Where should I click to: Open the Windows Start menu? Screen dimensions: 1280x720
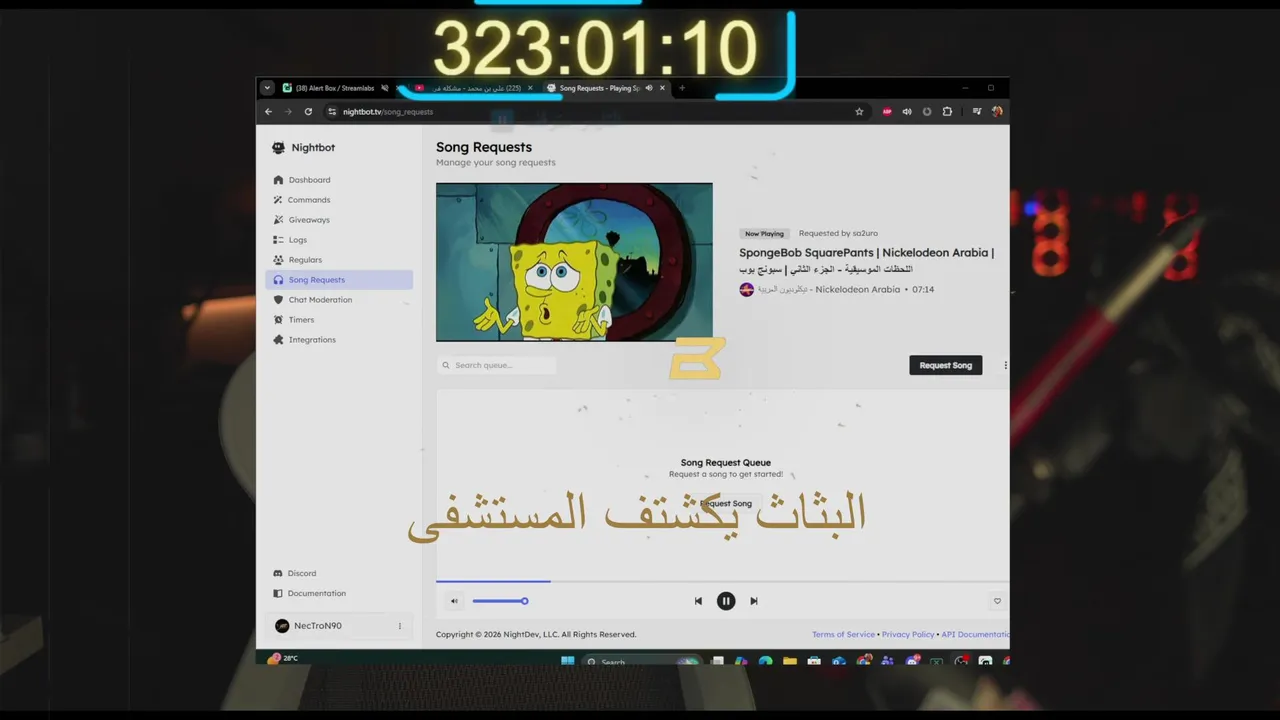coord(568,661)
